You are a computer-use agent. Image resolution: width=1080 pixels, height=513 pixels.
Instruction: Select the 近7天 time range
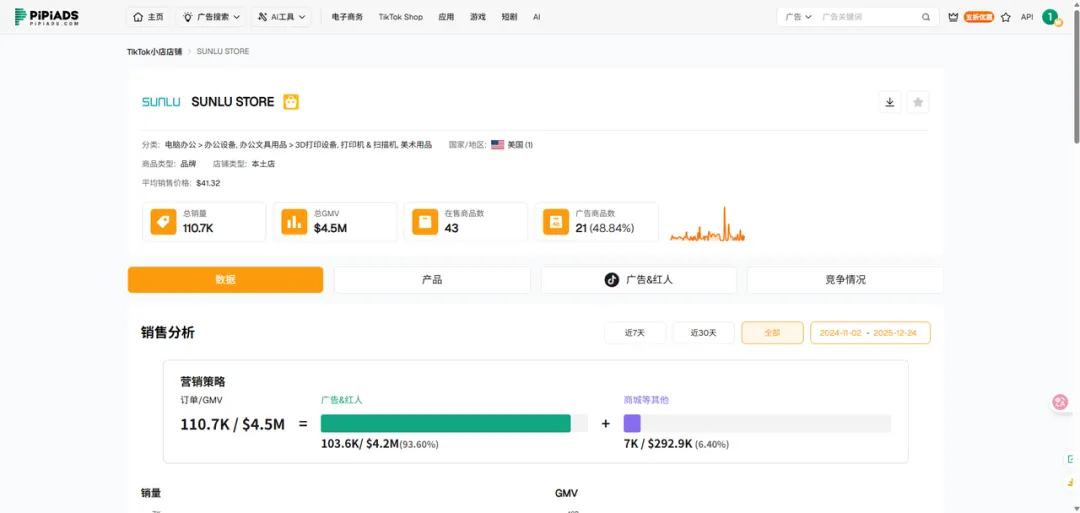[x=635, y=333]
